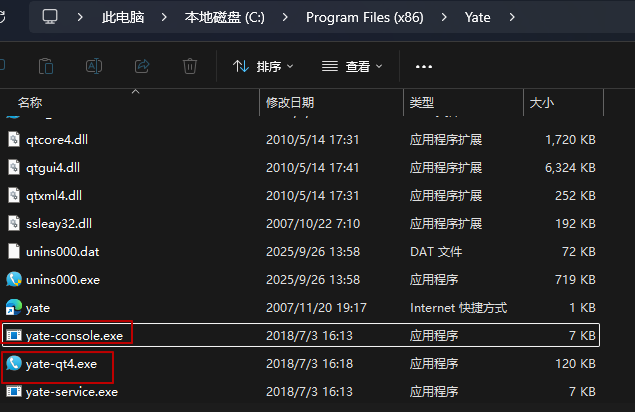
Task: Click size 1,720 KB of qtcore4.dll
Action: 570,140
